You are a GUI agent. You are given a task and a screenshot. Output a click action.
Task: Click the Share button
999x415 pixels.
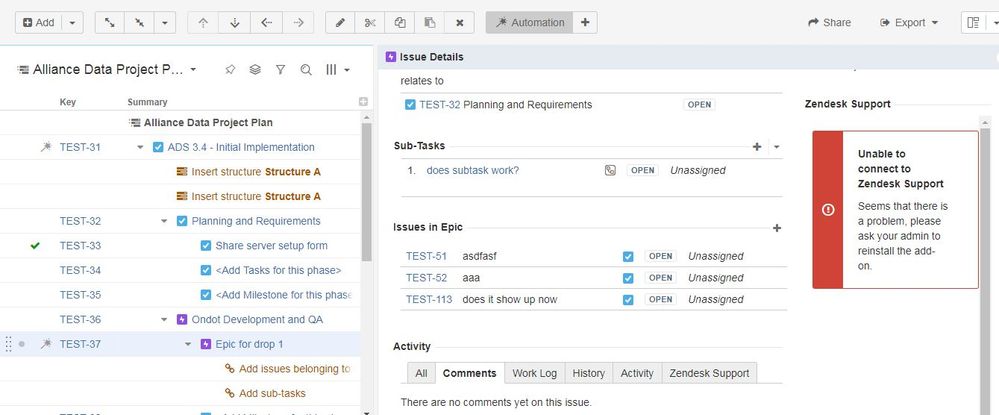point(830,22)
